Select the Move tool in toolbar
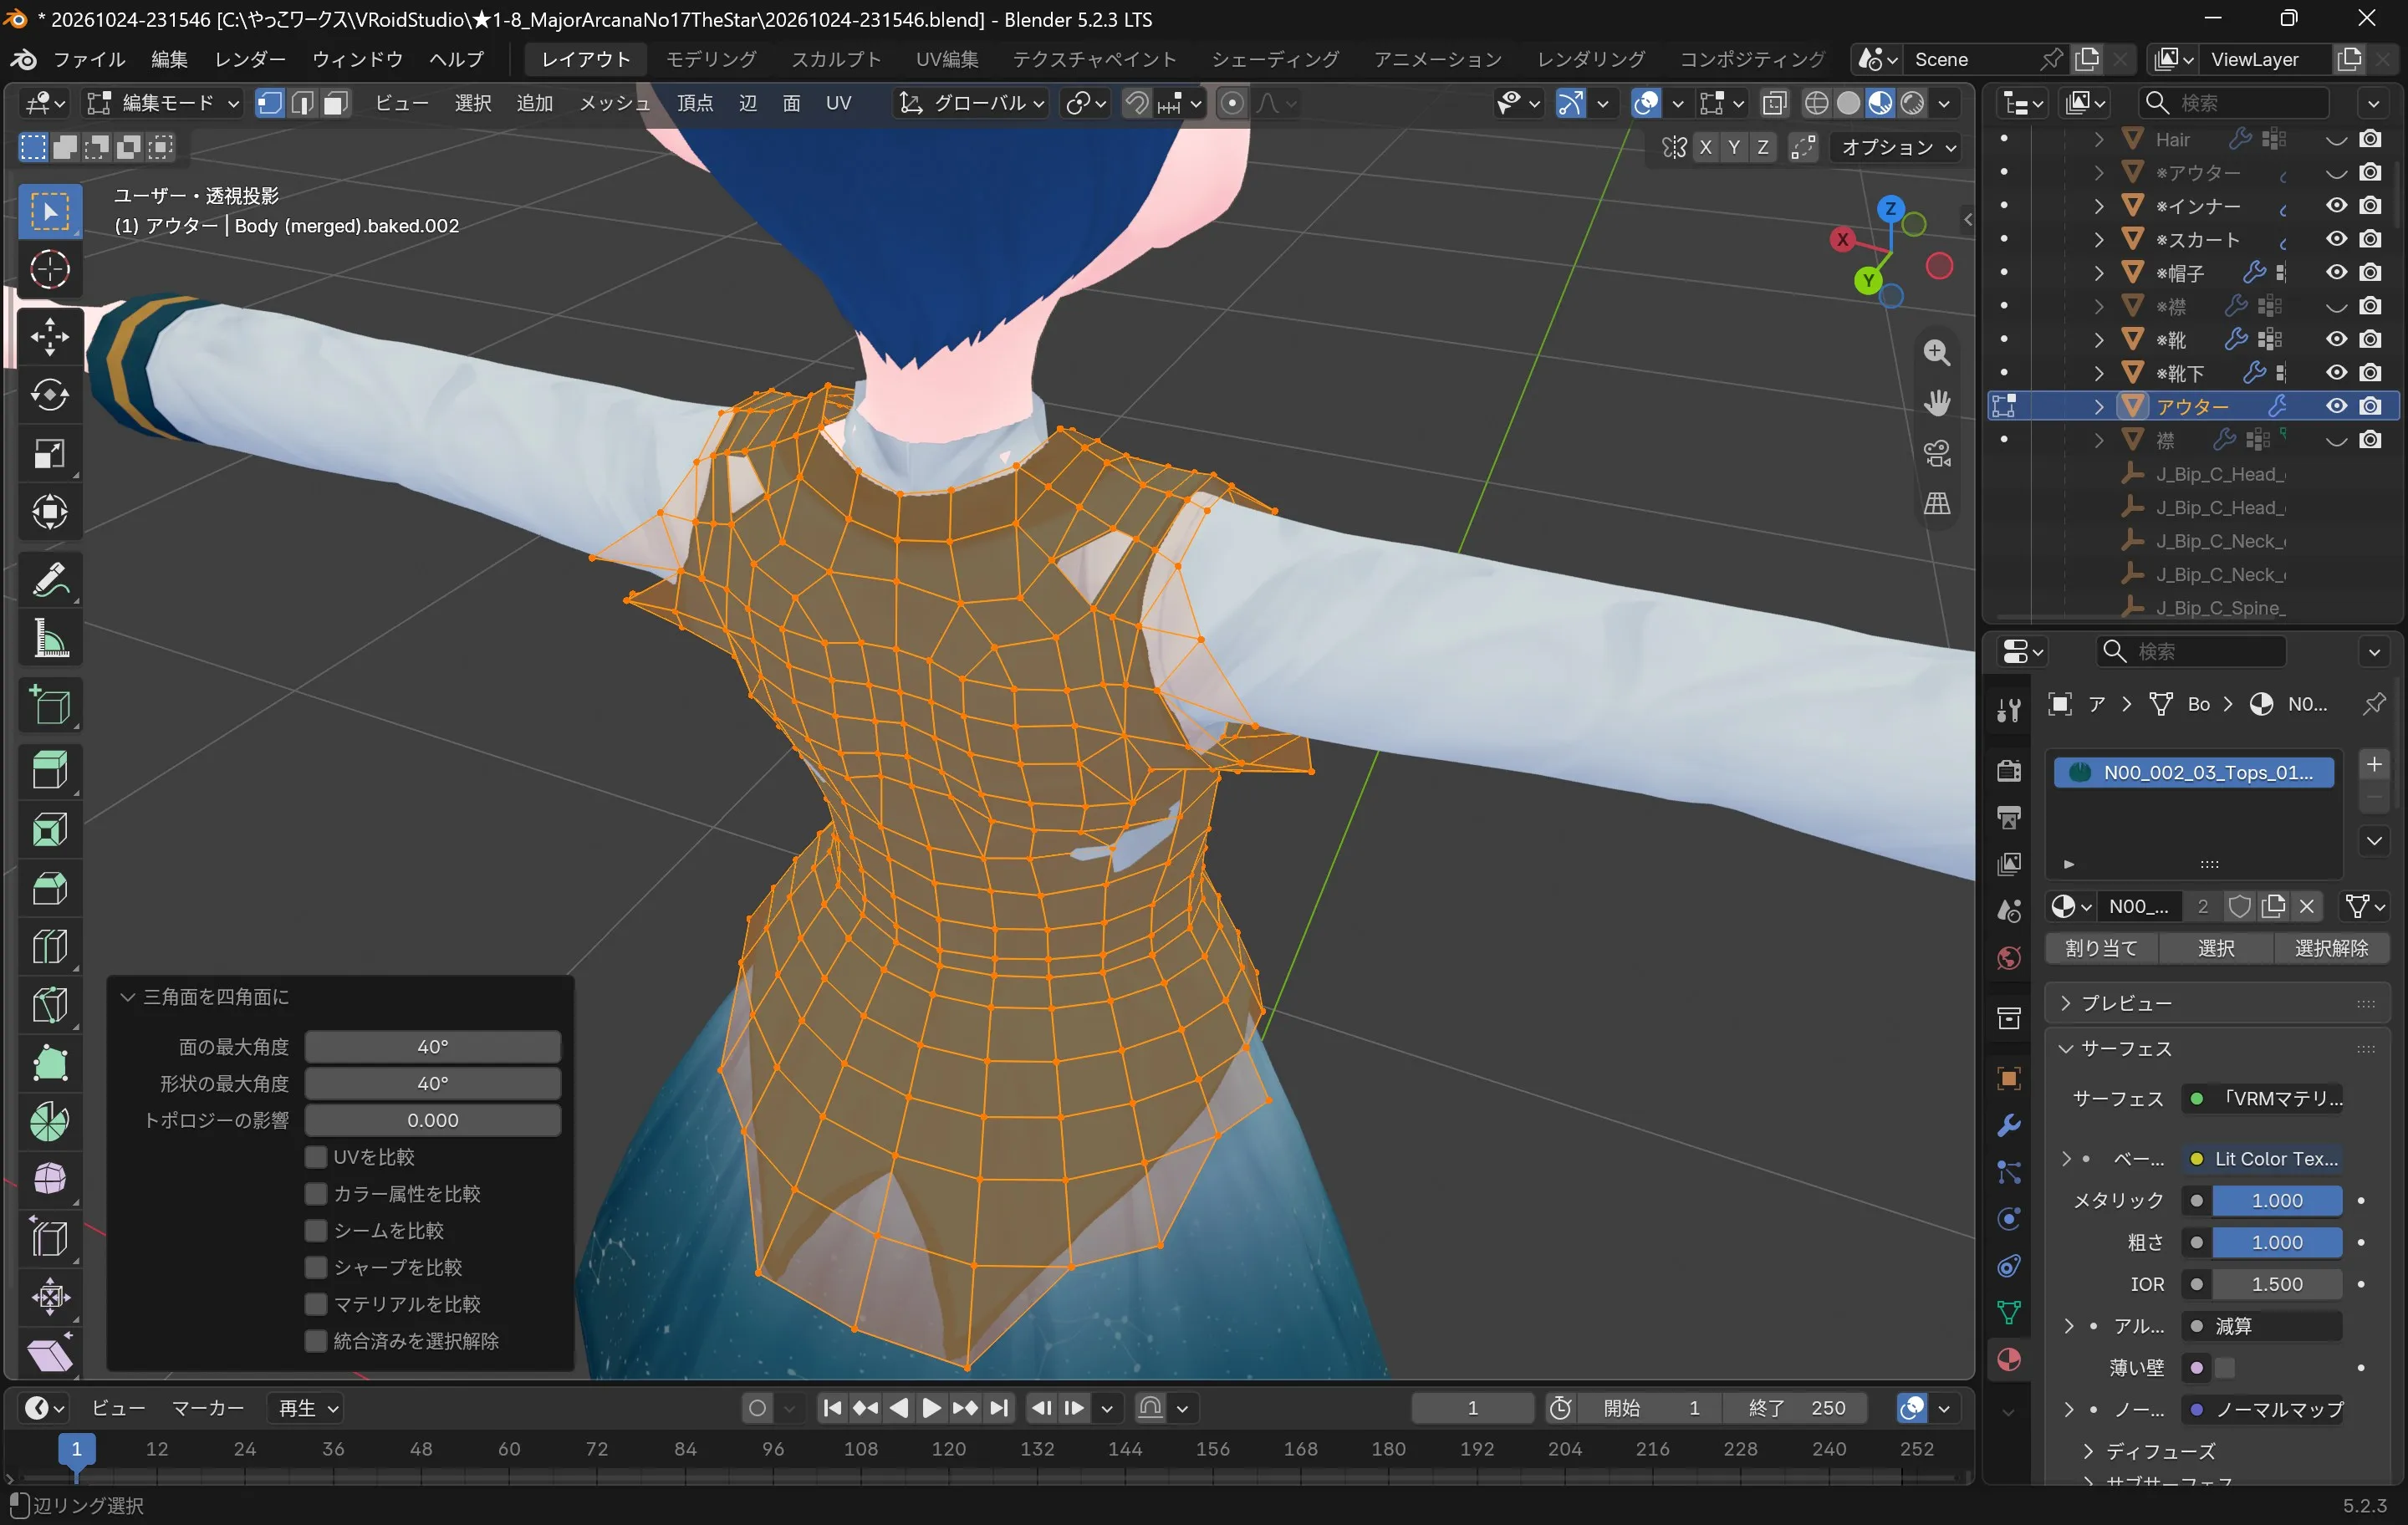The image size is (2408, 1525). tap(49, 336)
